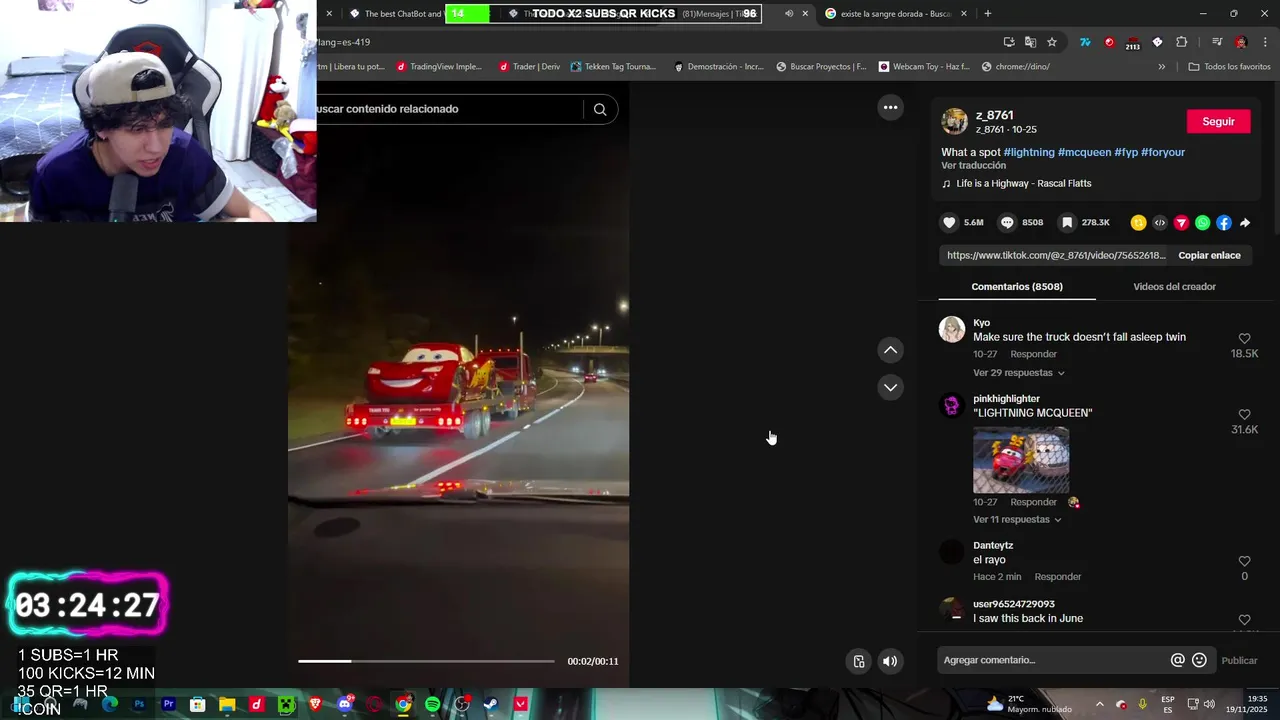Toggle tab audio mute speaker icon

point(789,13)
